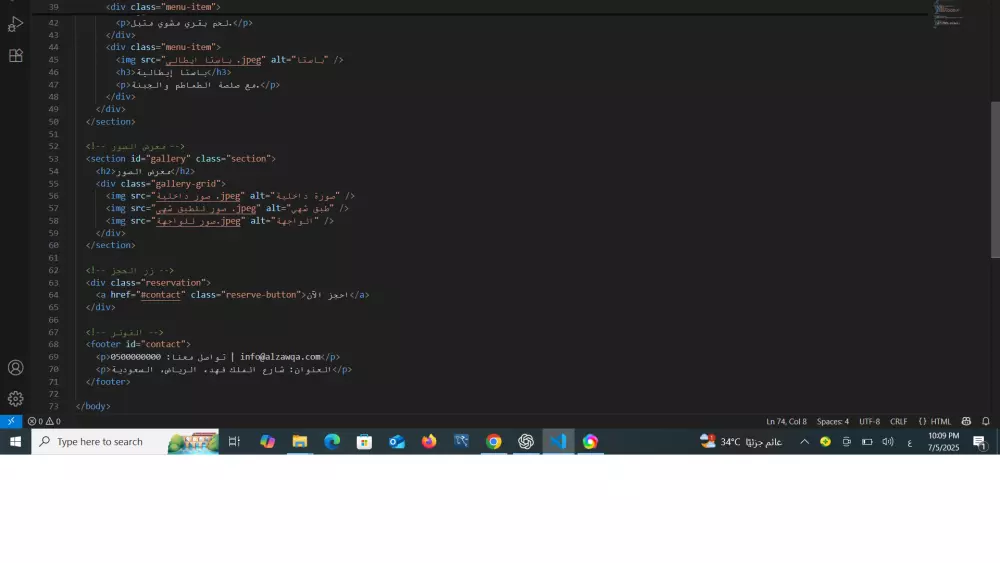Switch the input language indicator

909,442
